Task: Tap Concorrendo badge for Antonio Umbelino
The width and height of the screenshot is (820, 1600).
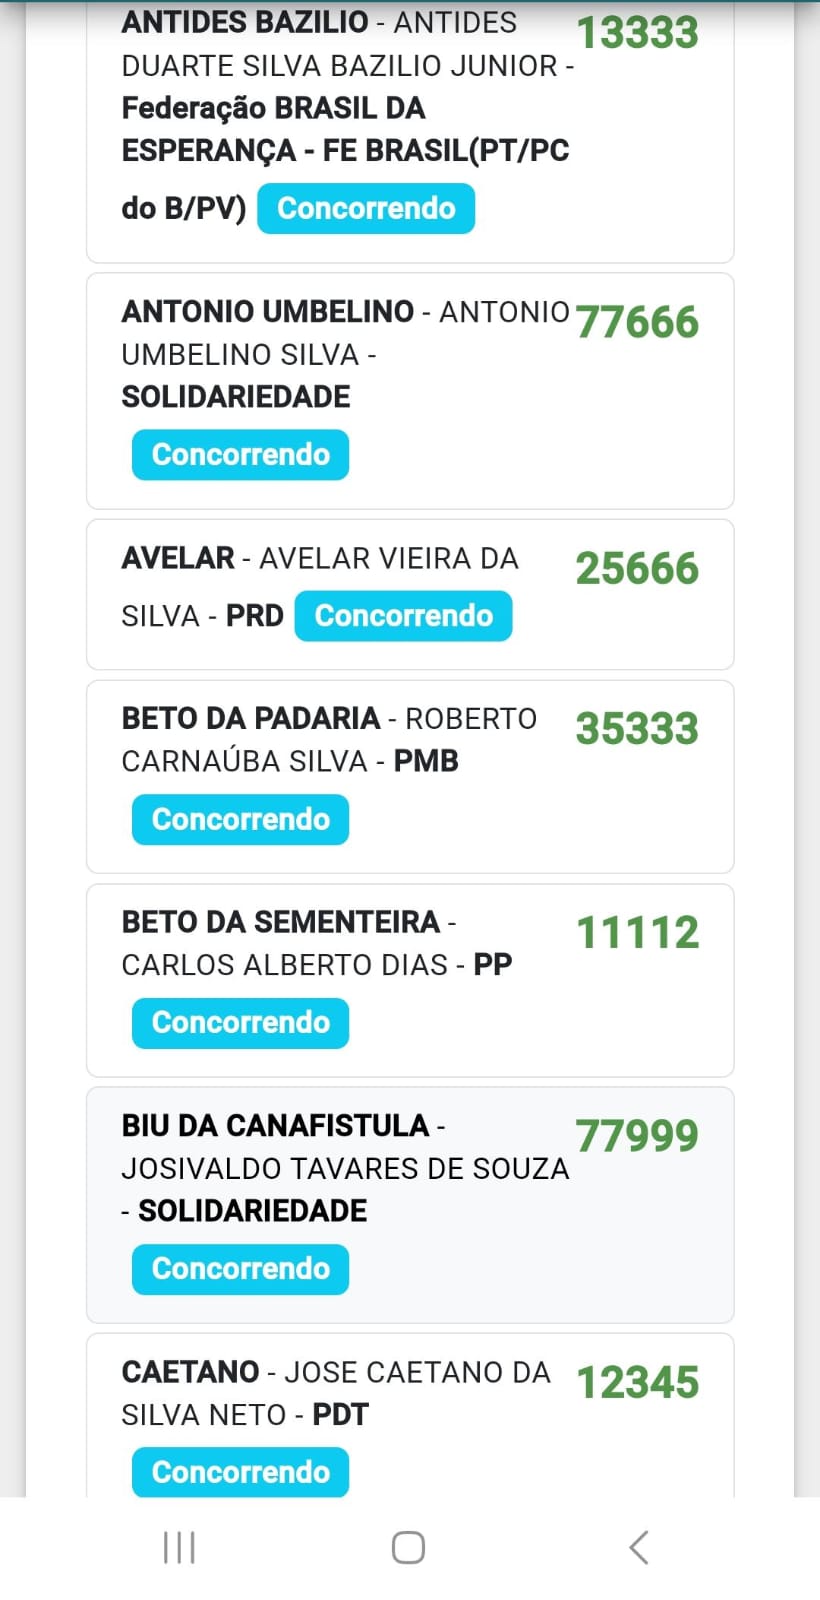Action: pos(240,455)
